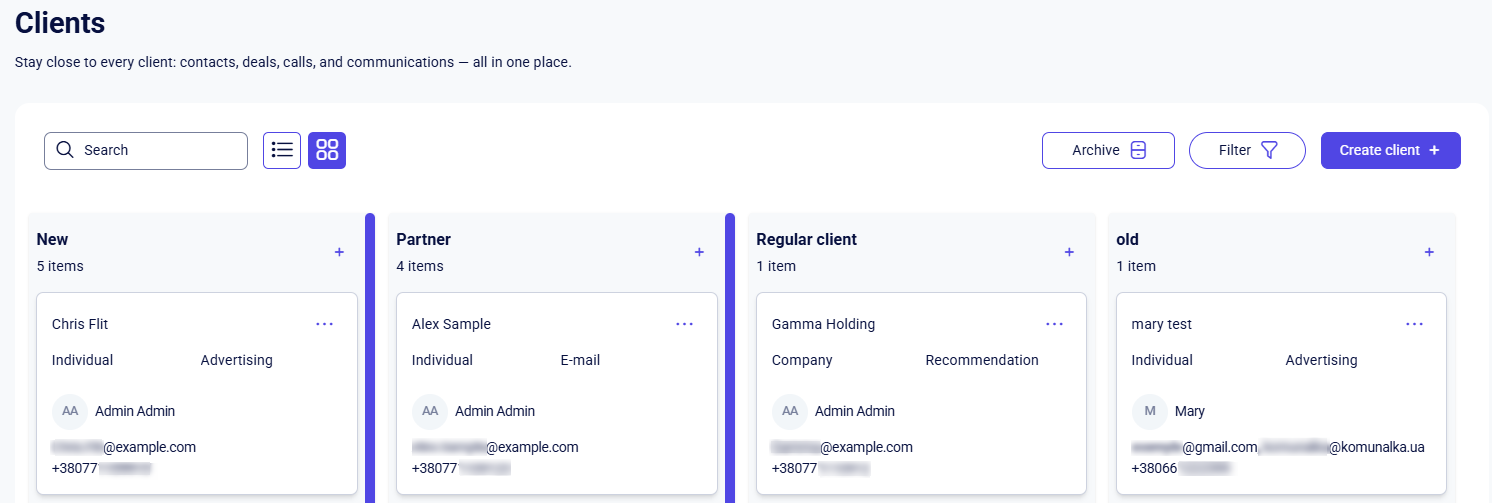Click the Chris Flit client name
The width and height of the screenshot is (1492, 503).
coord(80,324)
